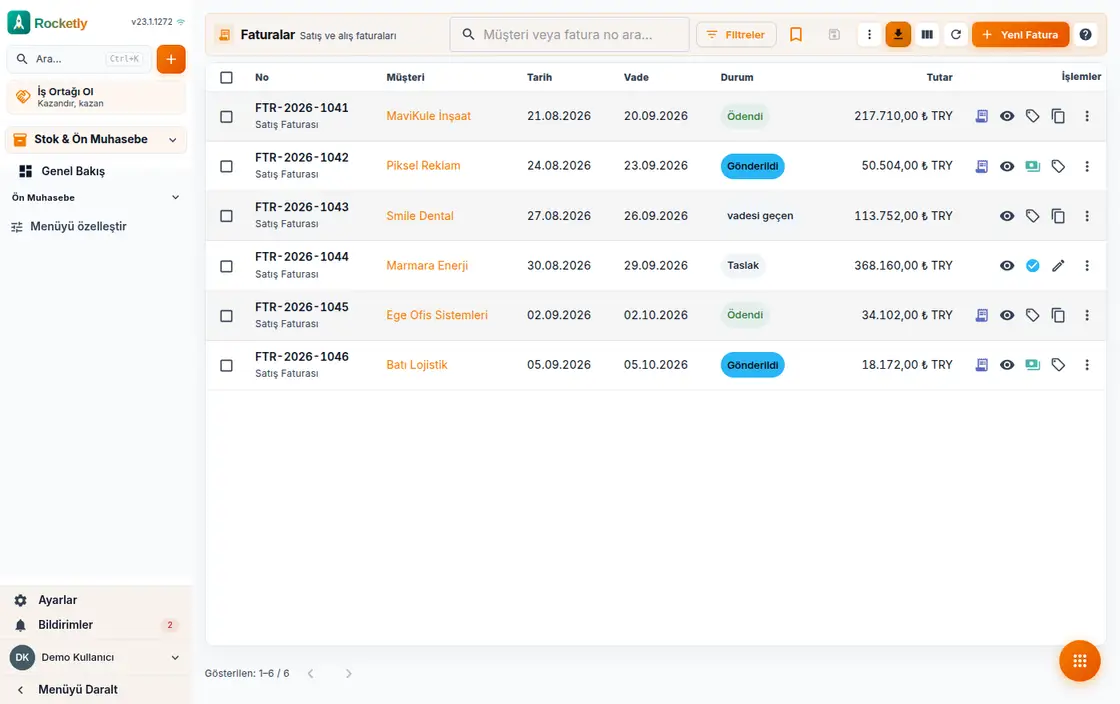The height and width of the screenshot is (704, 1120).
Task: Click the Gönderildi status badge for FTR-2026-1042
Action: 752,166
